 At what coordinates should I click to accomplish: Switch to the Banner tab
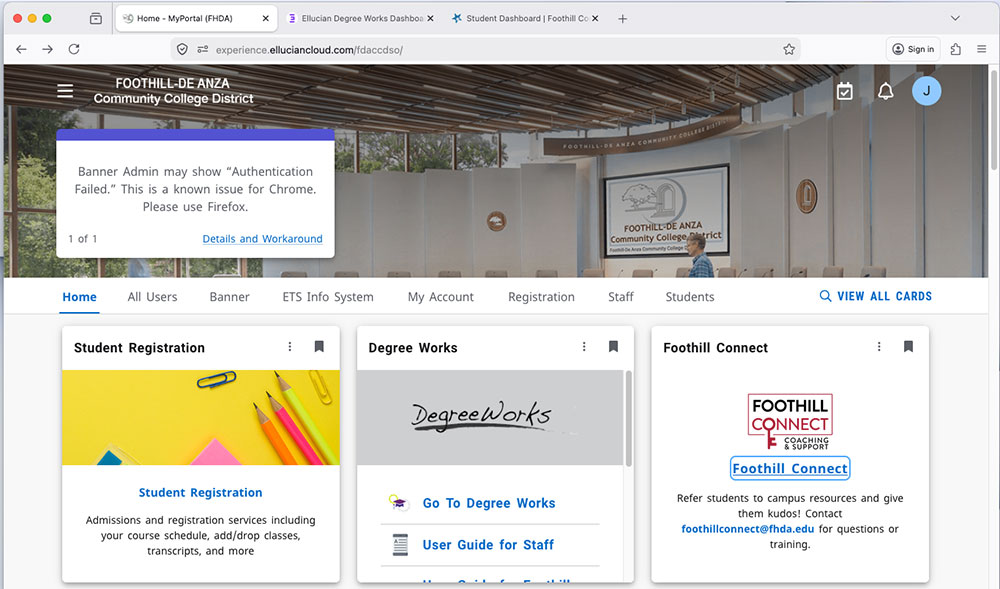pos(229,297)
